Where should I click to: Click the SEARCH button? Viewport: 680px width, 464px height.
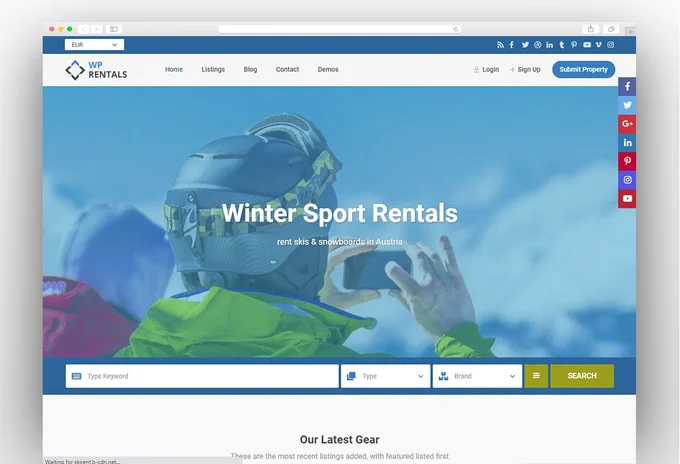tap(582, 376)
